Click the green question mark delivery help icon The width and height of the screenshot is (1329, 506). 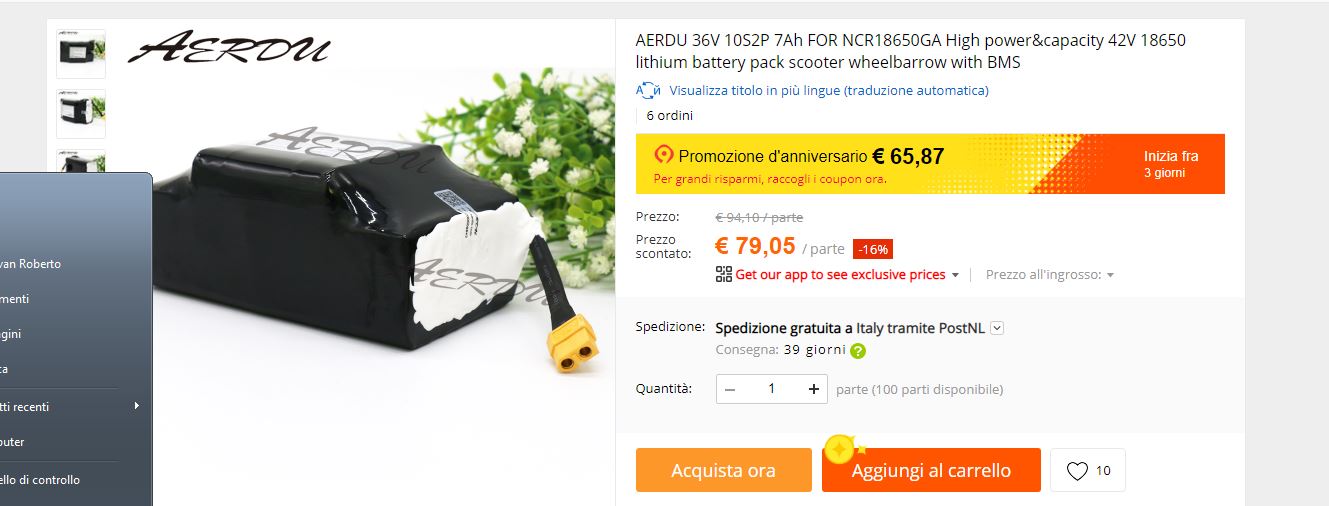point(858,351)
